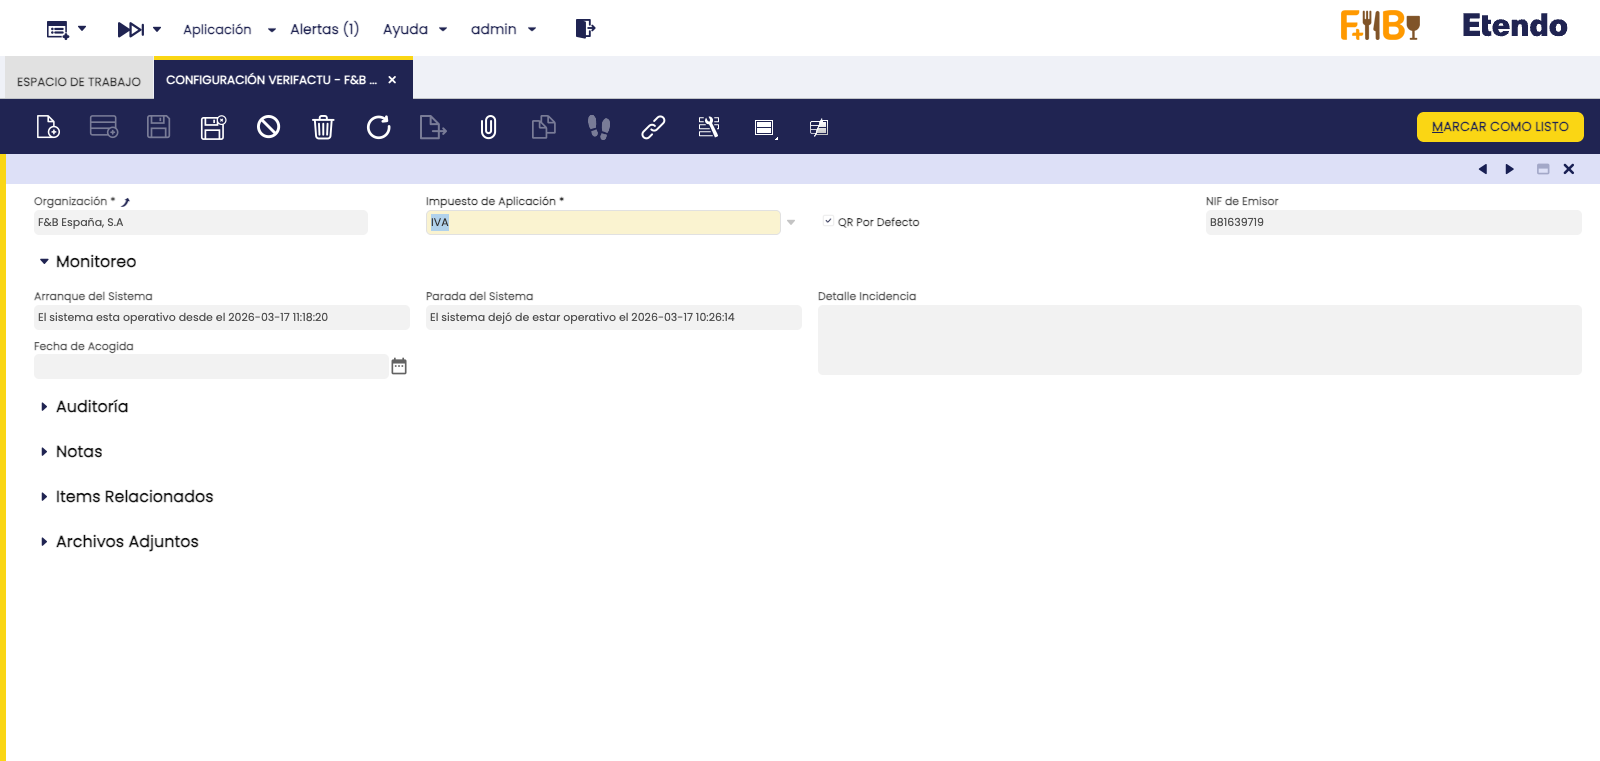Screen dimensions: 1600x761
Task: Click the Marcar Como Listo button
Action: click(1499, 127)
